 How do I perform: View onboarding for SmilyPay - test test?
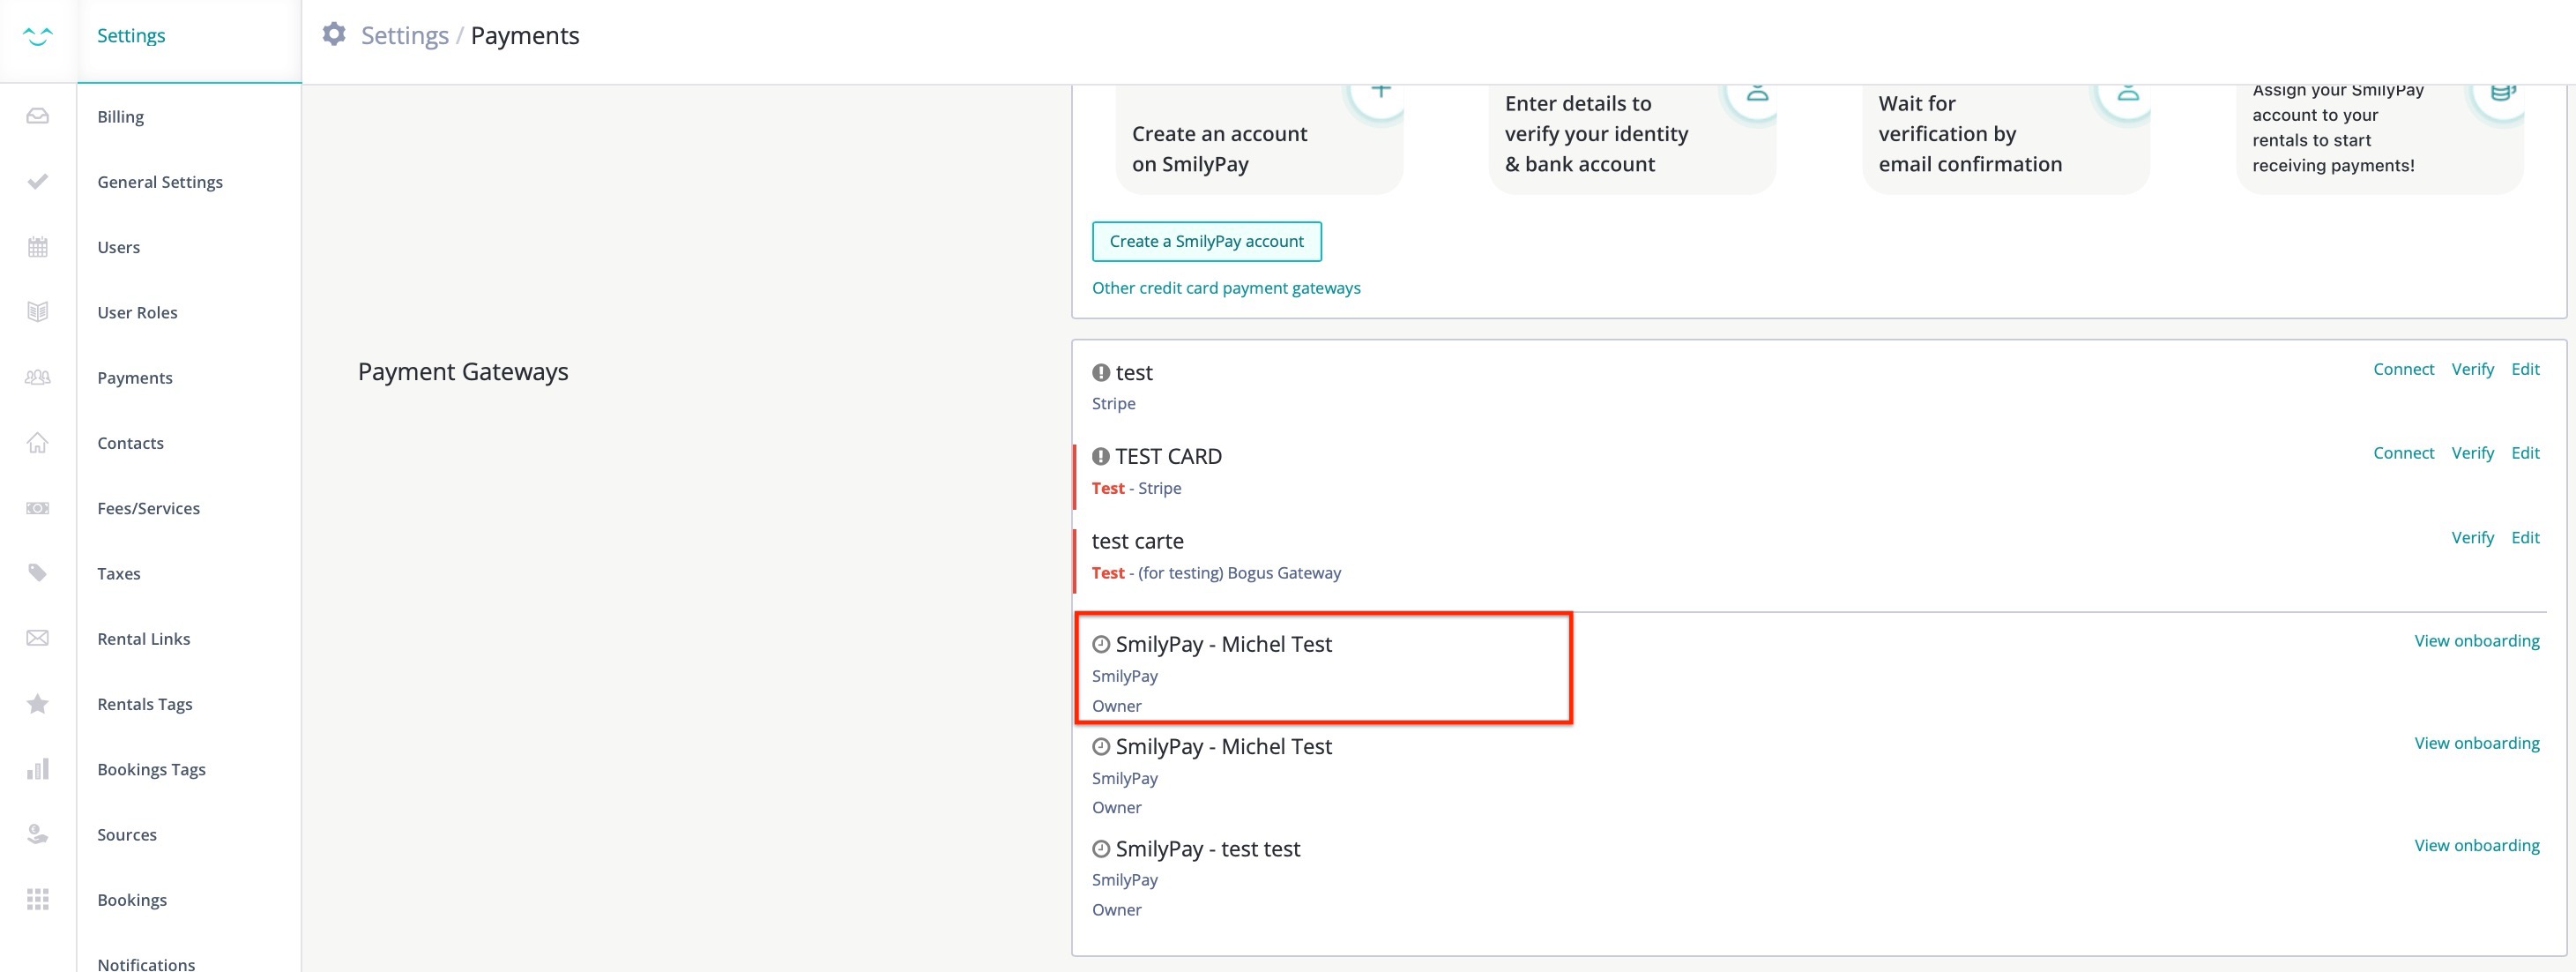[x=2476, y=846]
